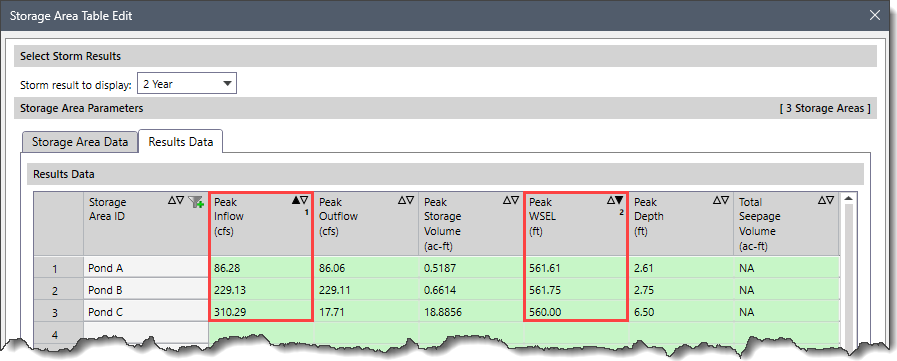The image size is (897, 361).
Task: Click the table scrollbar up arrow
Action: pos(848,198)
